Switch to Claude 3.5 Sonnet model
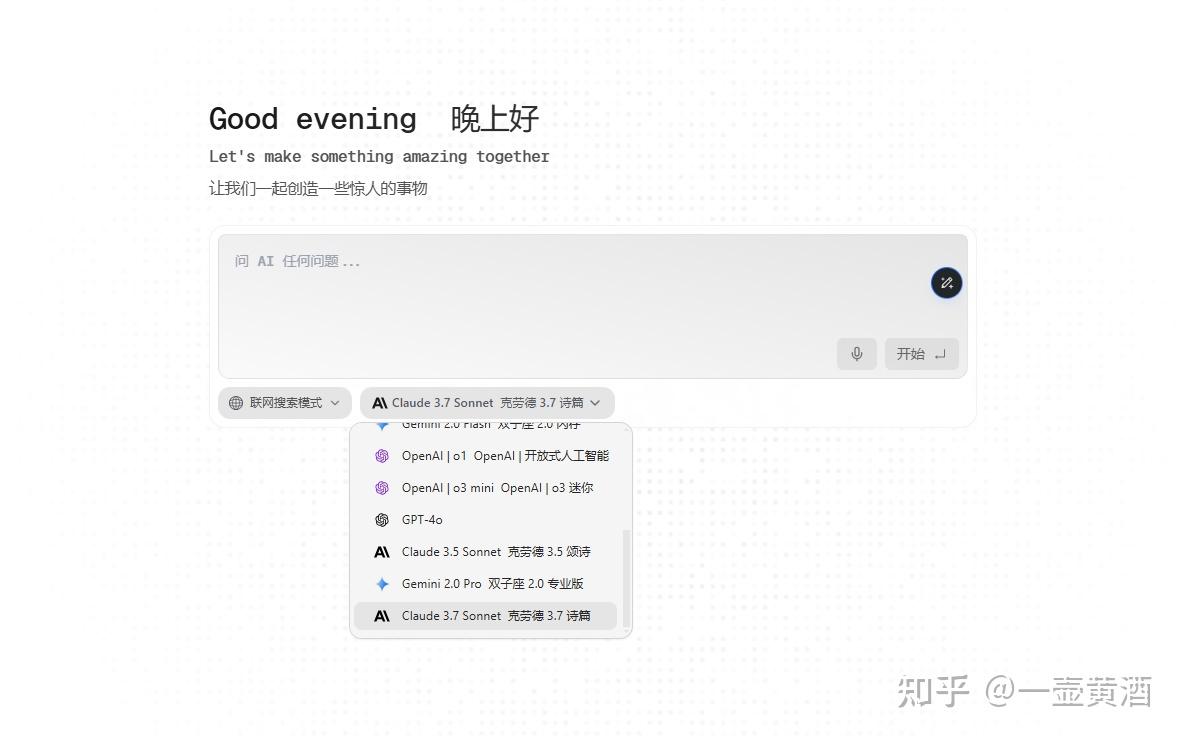Screen dimensions: 1181x738 click(x=496, y=552)
